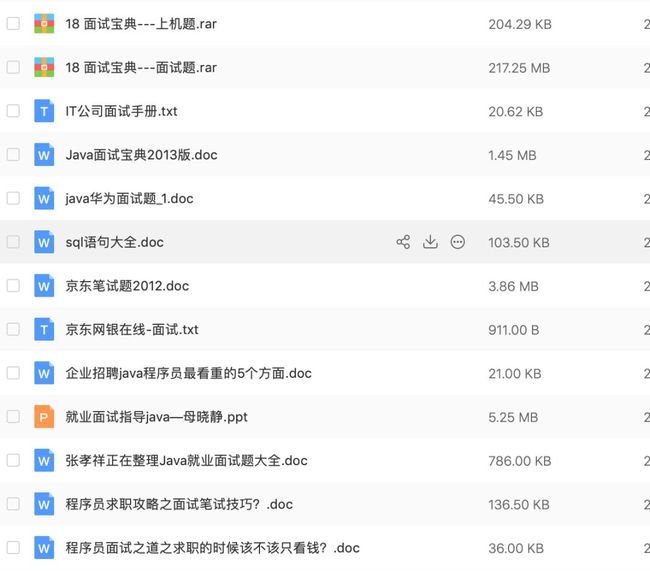Tick the checkbox for 就业面试指导java—母晓静.ppt
The width and height of the screenshot is (650, 571).
(13, 417)
